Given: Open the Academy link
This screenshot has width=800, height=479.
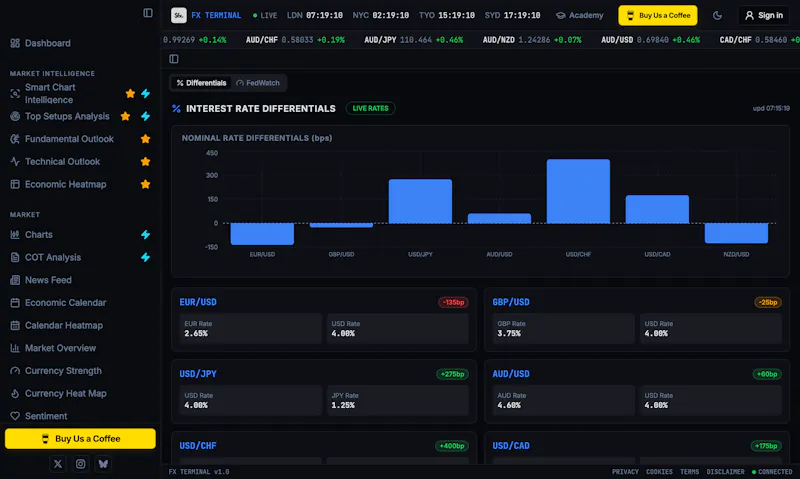Looking at the screenshot, I should (x=580, y=15).
